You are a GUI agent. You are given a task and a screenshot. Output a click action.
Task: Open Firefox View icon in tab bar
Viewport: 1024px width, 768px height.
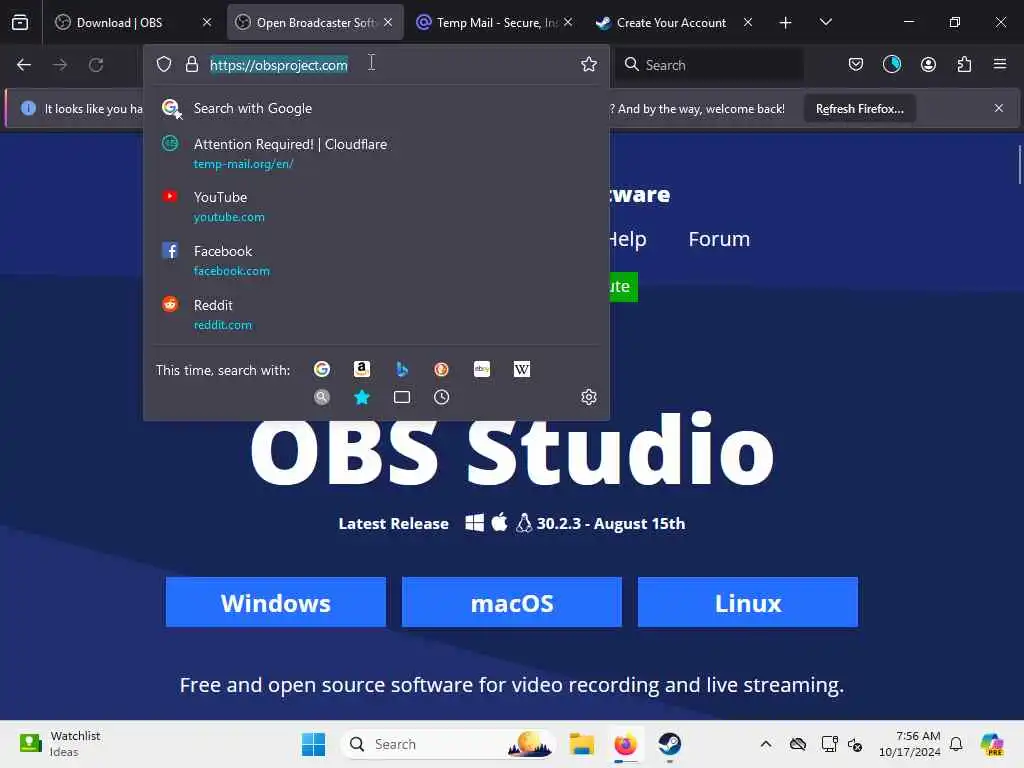coord(20,22)
